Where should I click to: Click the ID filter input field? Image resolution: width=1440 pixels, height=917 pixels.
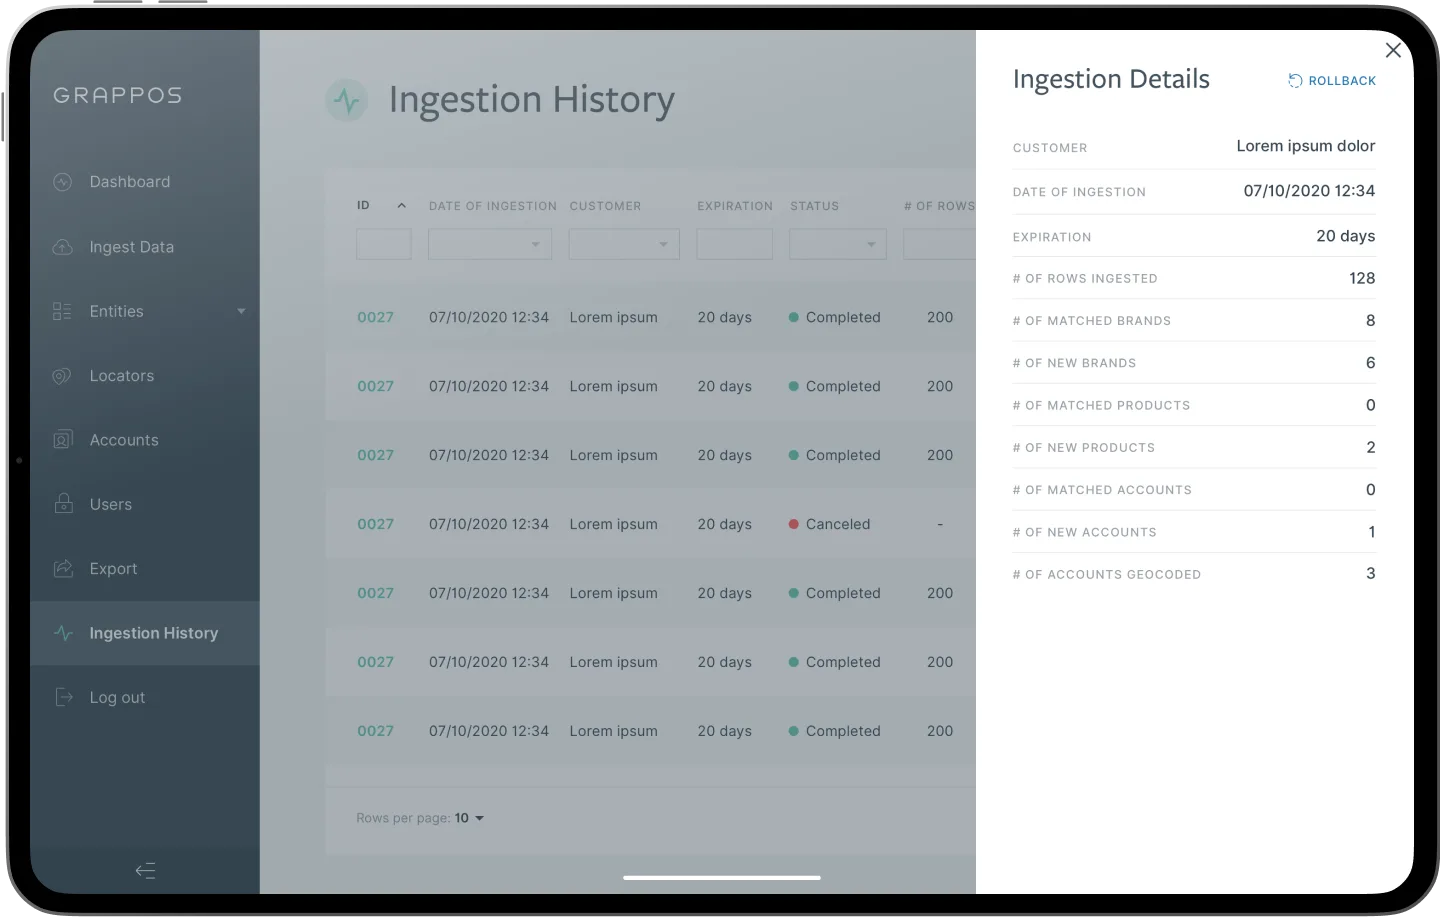384,244
